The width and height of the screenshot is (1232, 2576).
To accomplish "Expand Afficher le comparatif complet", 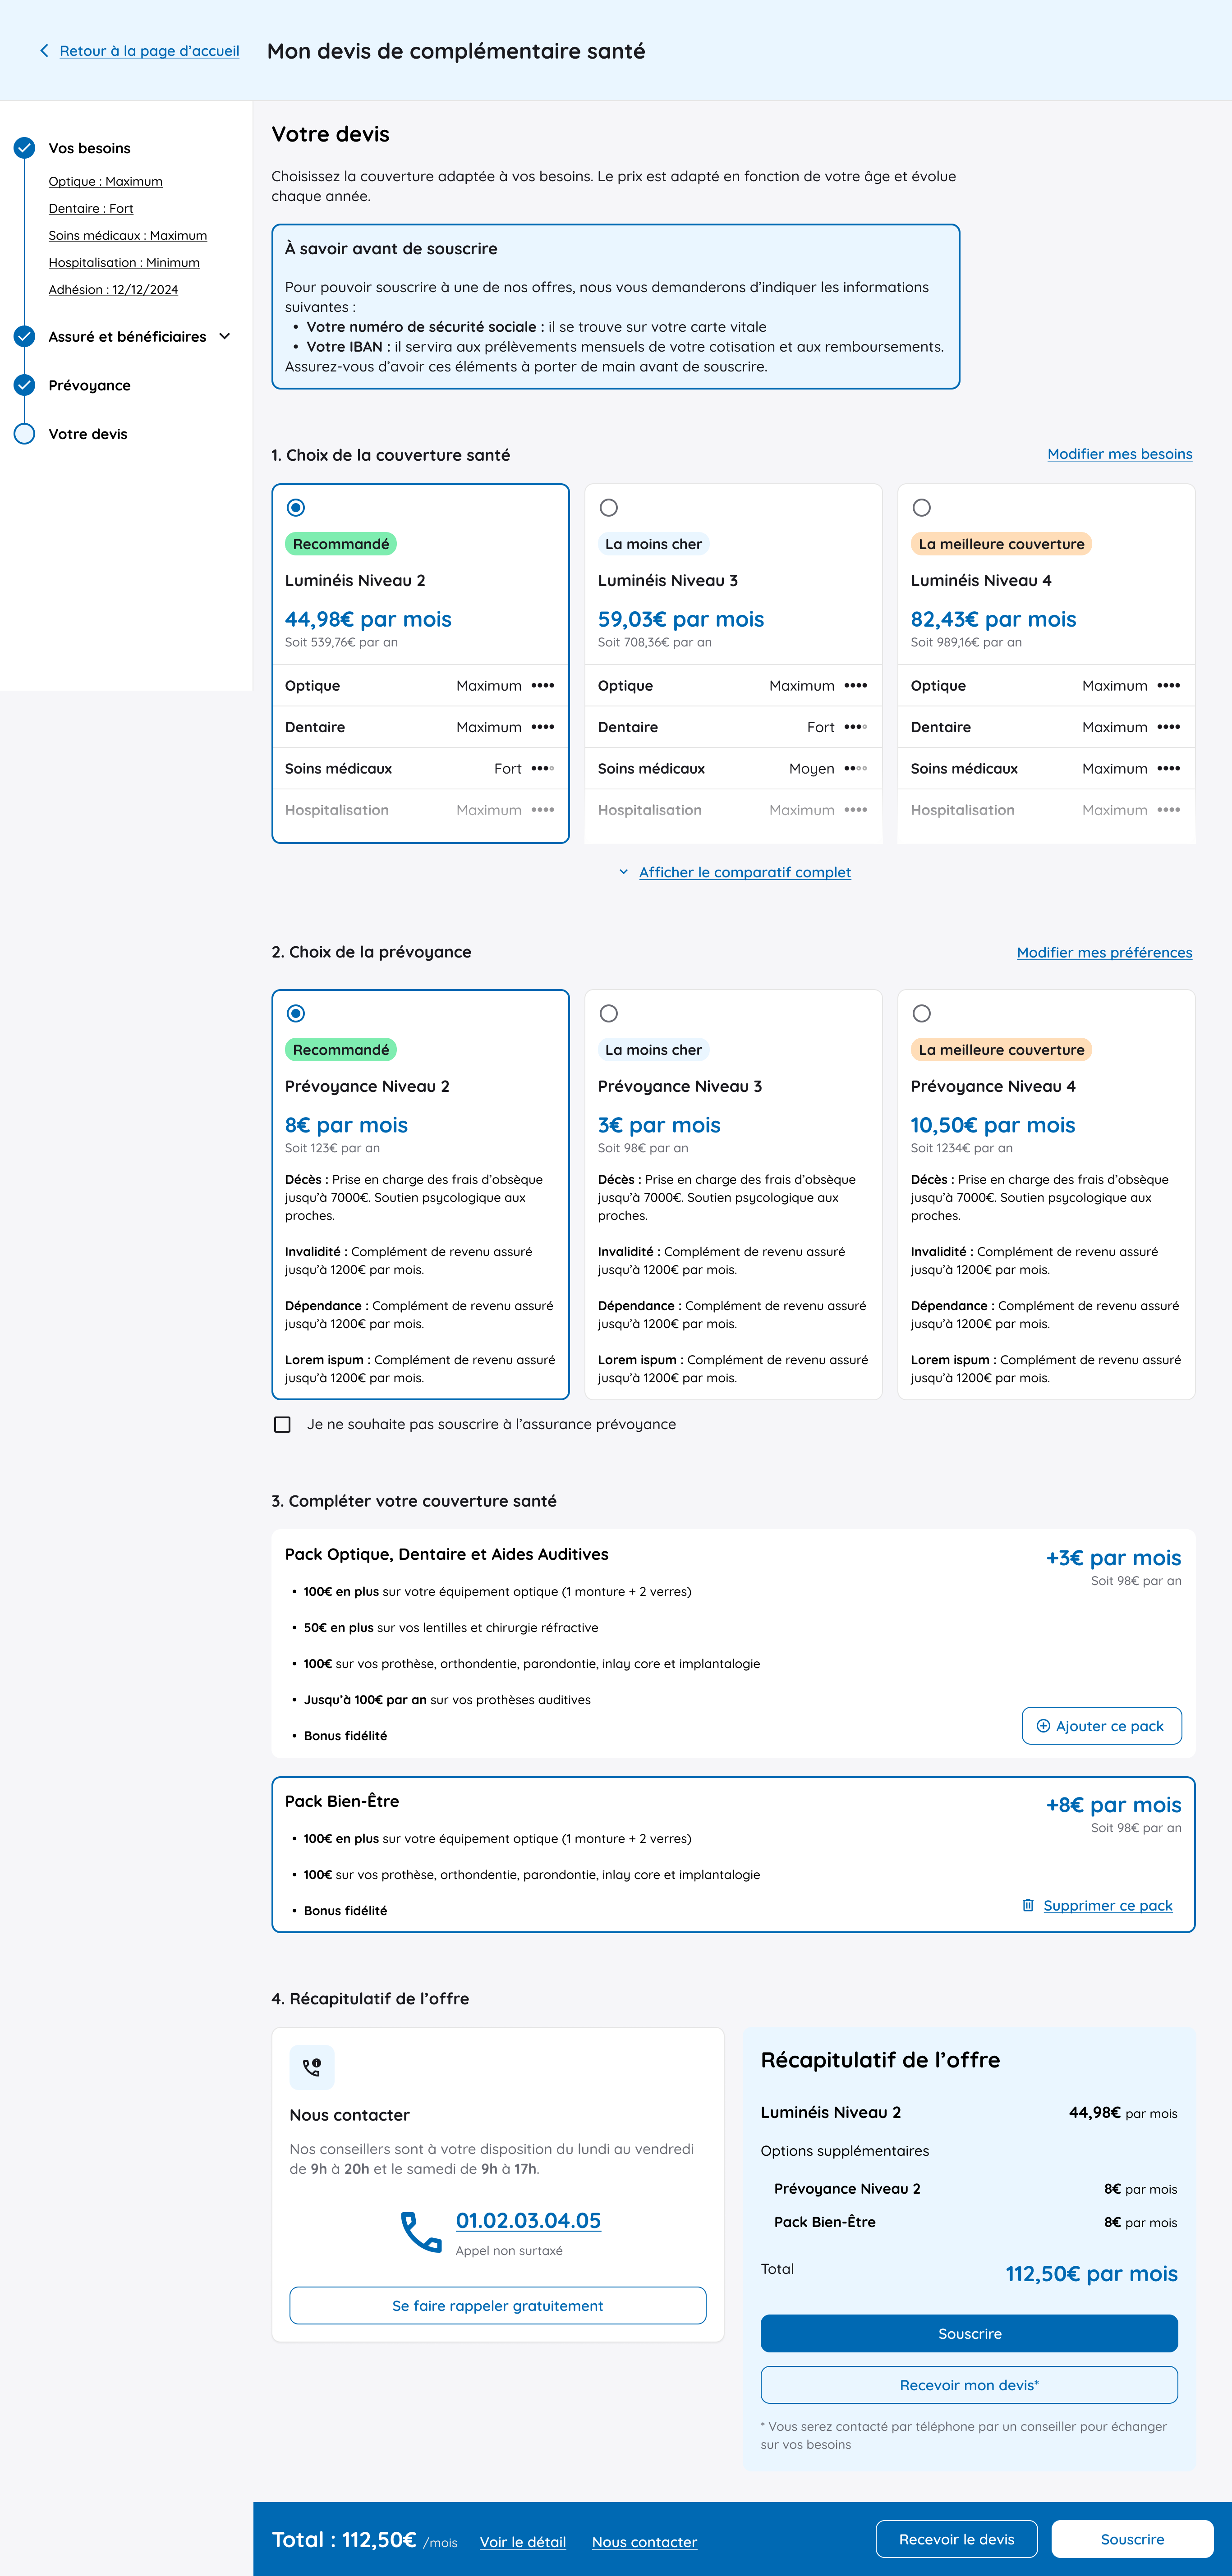I will click(745, 872).
